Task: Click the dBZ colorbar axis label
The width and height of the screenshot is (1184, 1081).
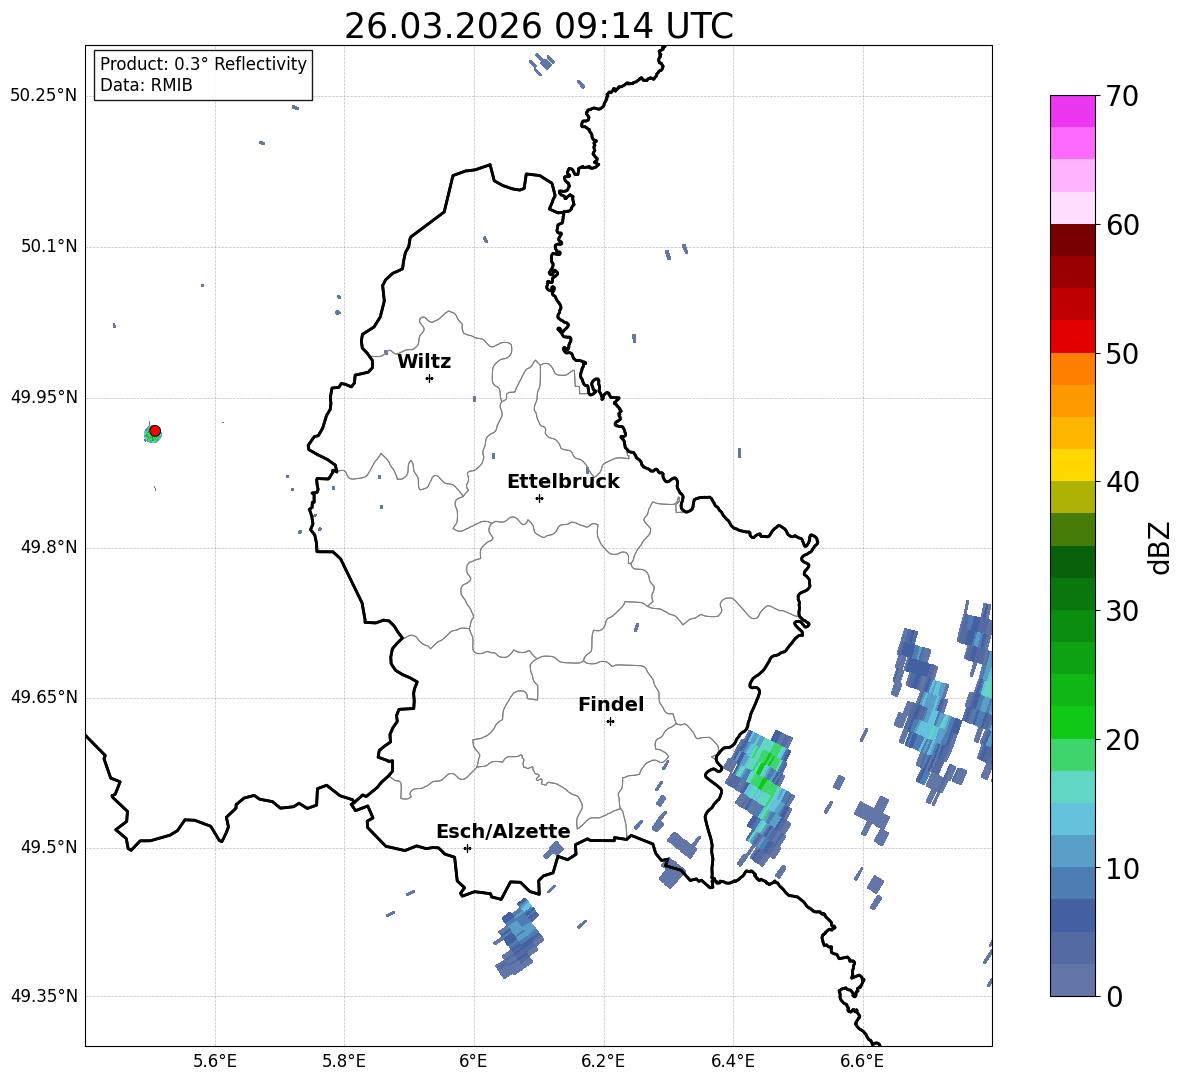Action: tap(1159, 547)
